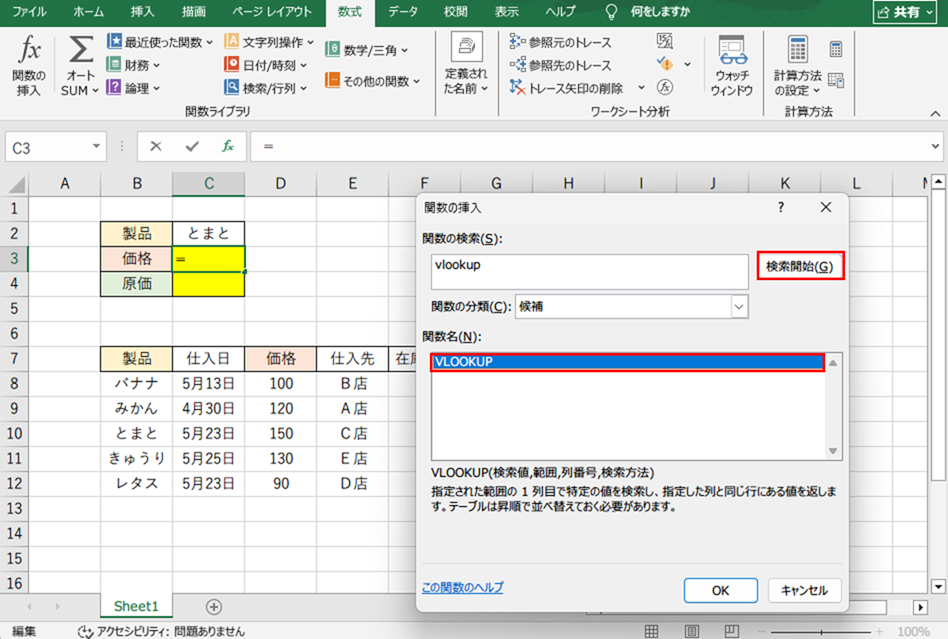Click the オートSUM sigma icon
948x639 pixels.
pyautogui.click(x=81, y=52)
